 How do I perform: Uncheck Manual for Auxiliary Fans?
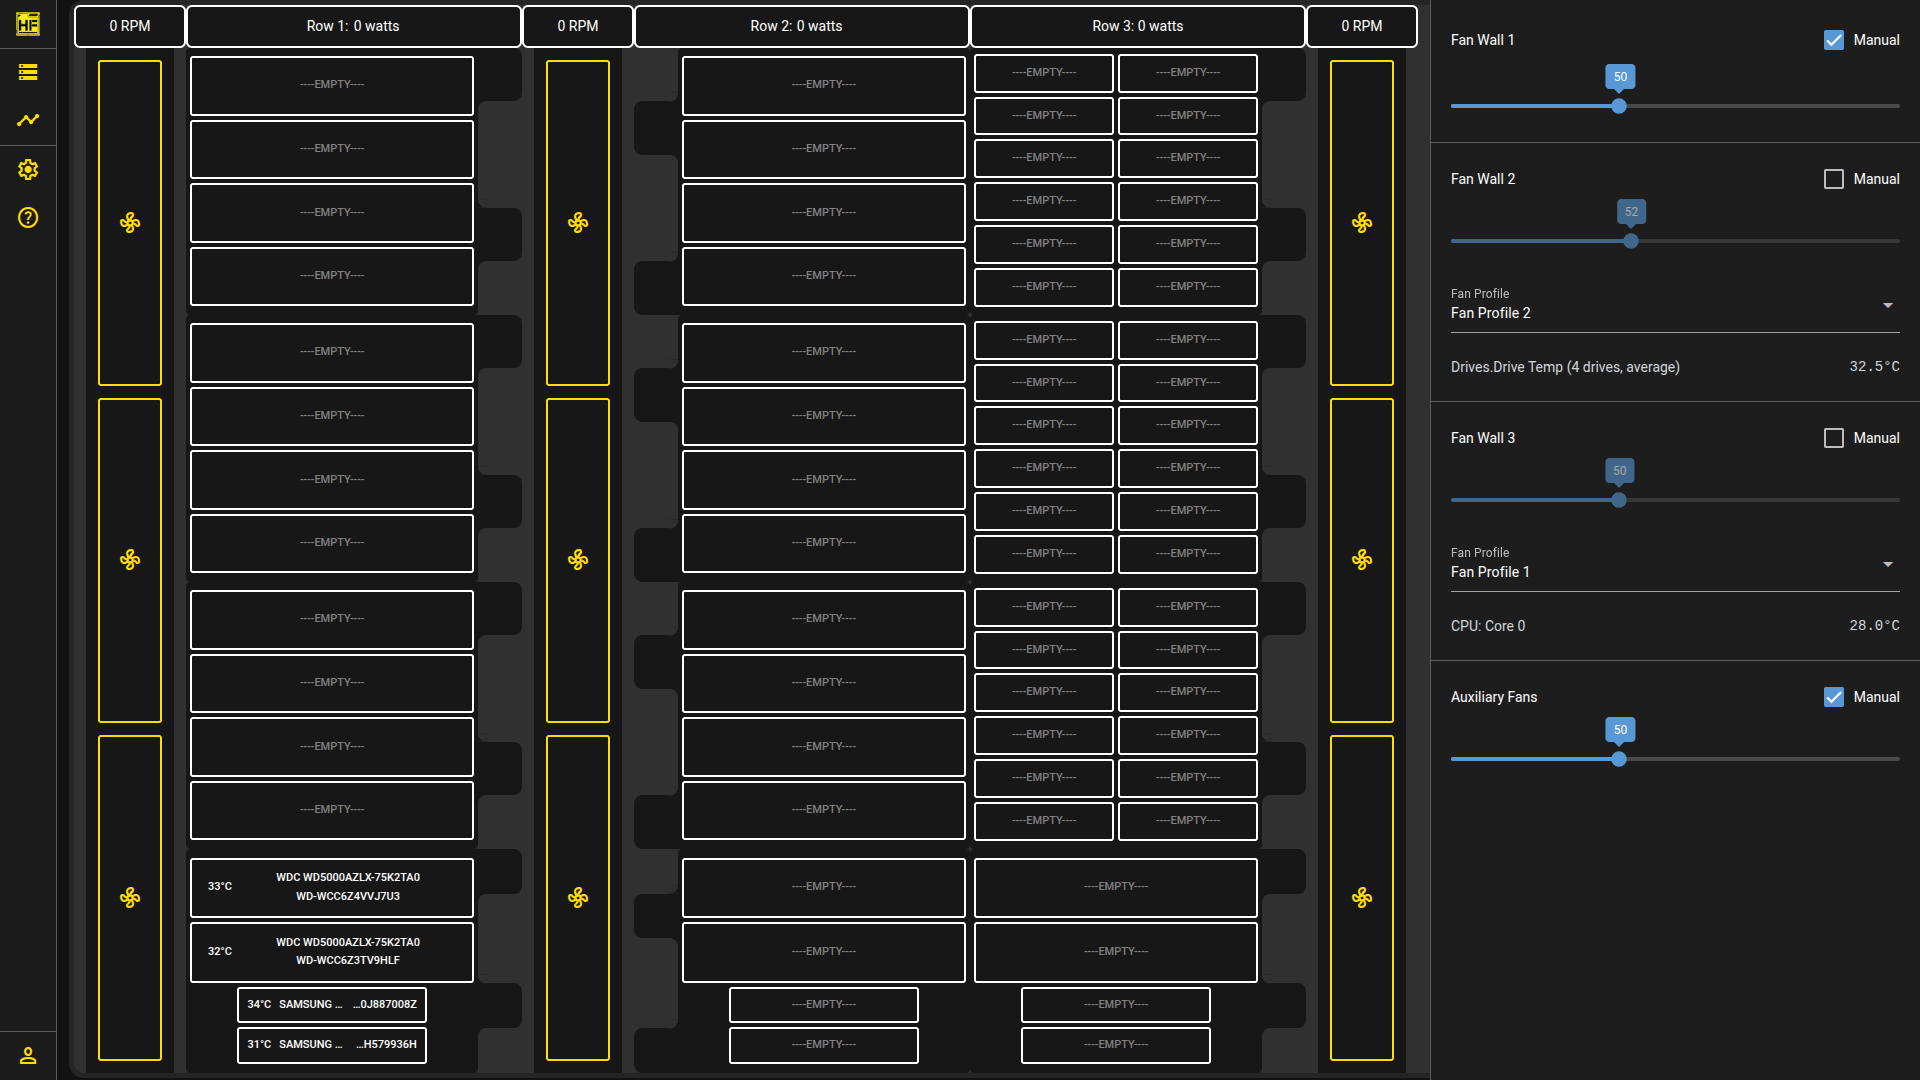tap(1834, 697)
